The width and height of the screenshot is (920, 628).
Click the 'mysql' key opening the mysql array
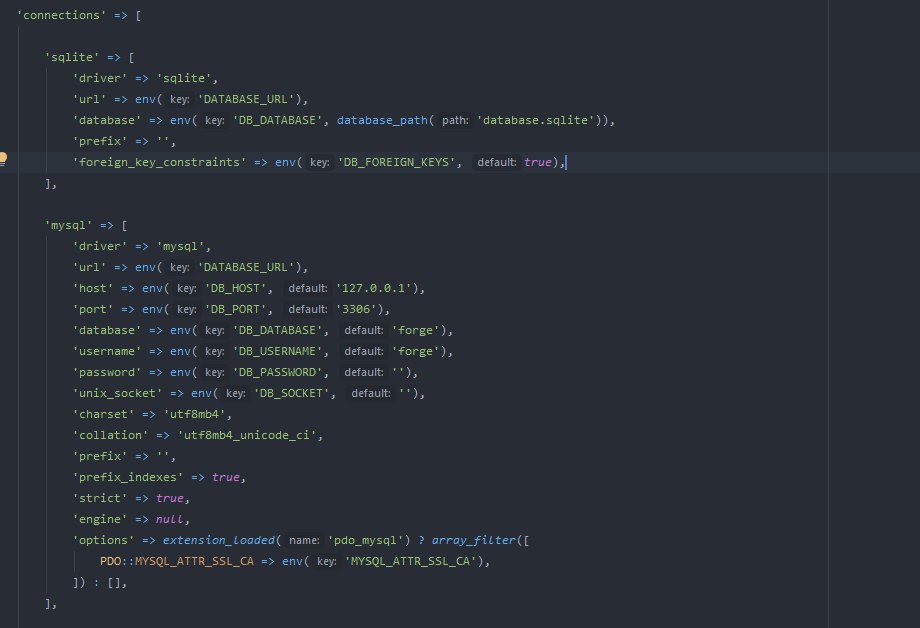click(x=68, y=225)
